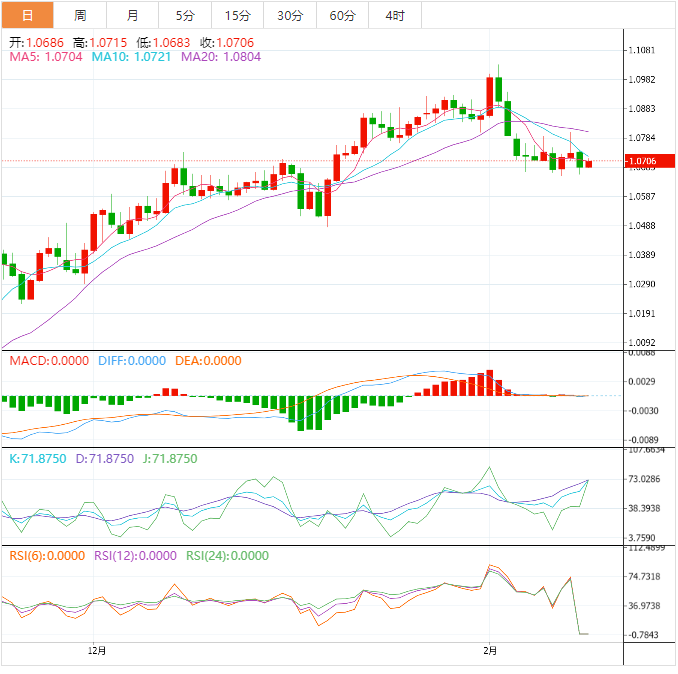This screenshot has height=674, width=678.
Task: Switch to the 月 monthly tab
Action: pyautogui.click(x=133, y=15)
